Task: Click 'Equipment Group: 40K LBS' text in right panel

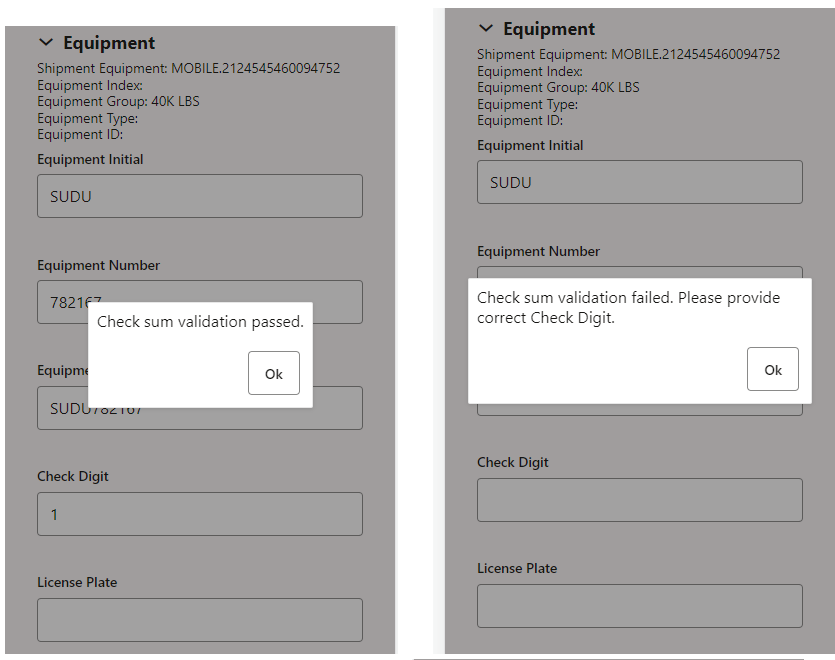Action: click(558, 87)
